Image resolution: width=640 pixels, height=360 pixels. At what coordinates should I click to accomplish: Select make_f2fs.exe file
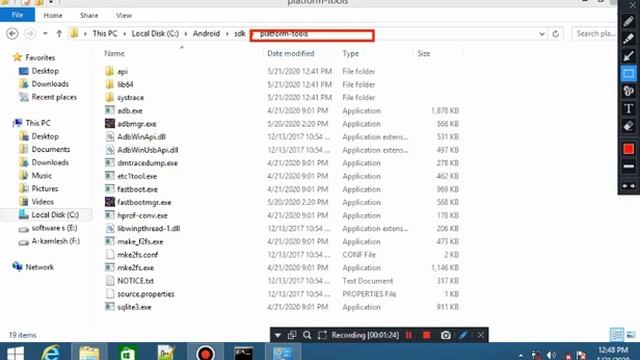click(x=140, y=241)
